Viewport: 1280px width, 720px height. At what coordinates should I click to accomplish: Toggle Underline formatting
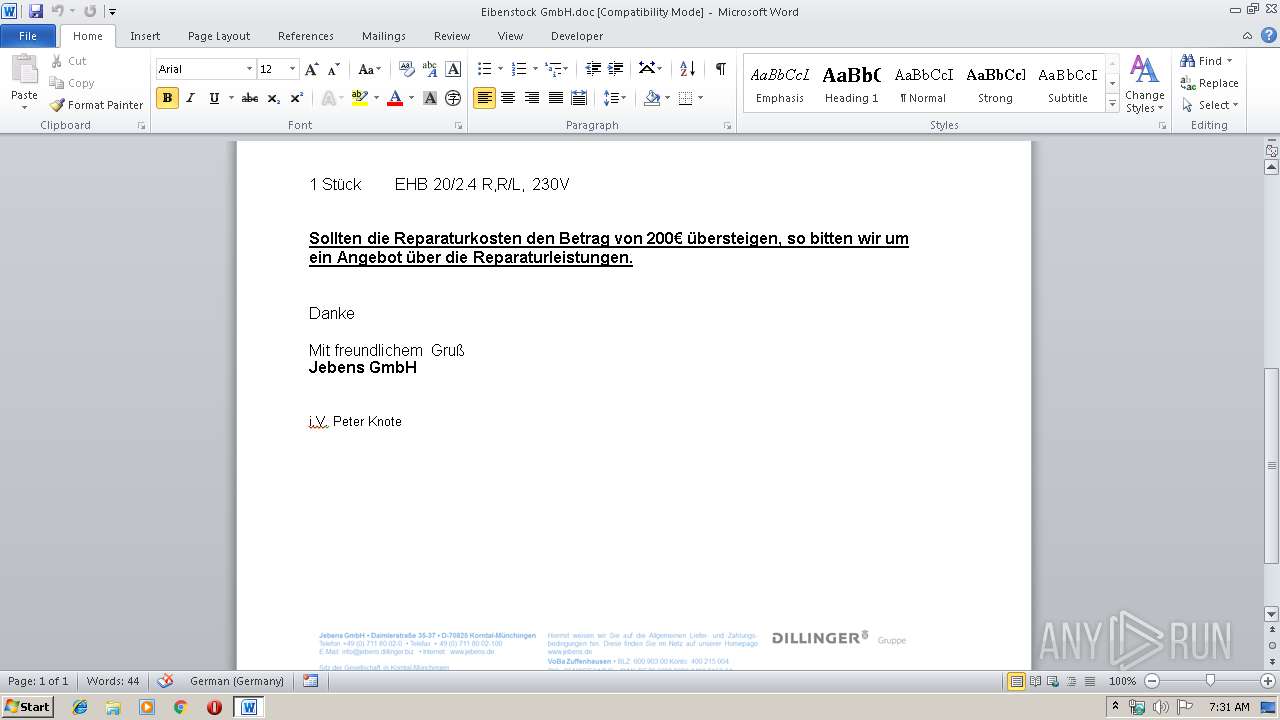[214, 98]
